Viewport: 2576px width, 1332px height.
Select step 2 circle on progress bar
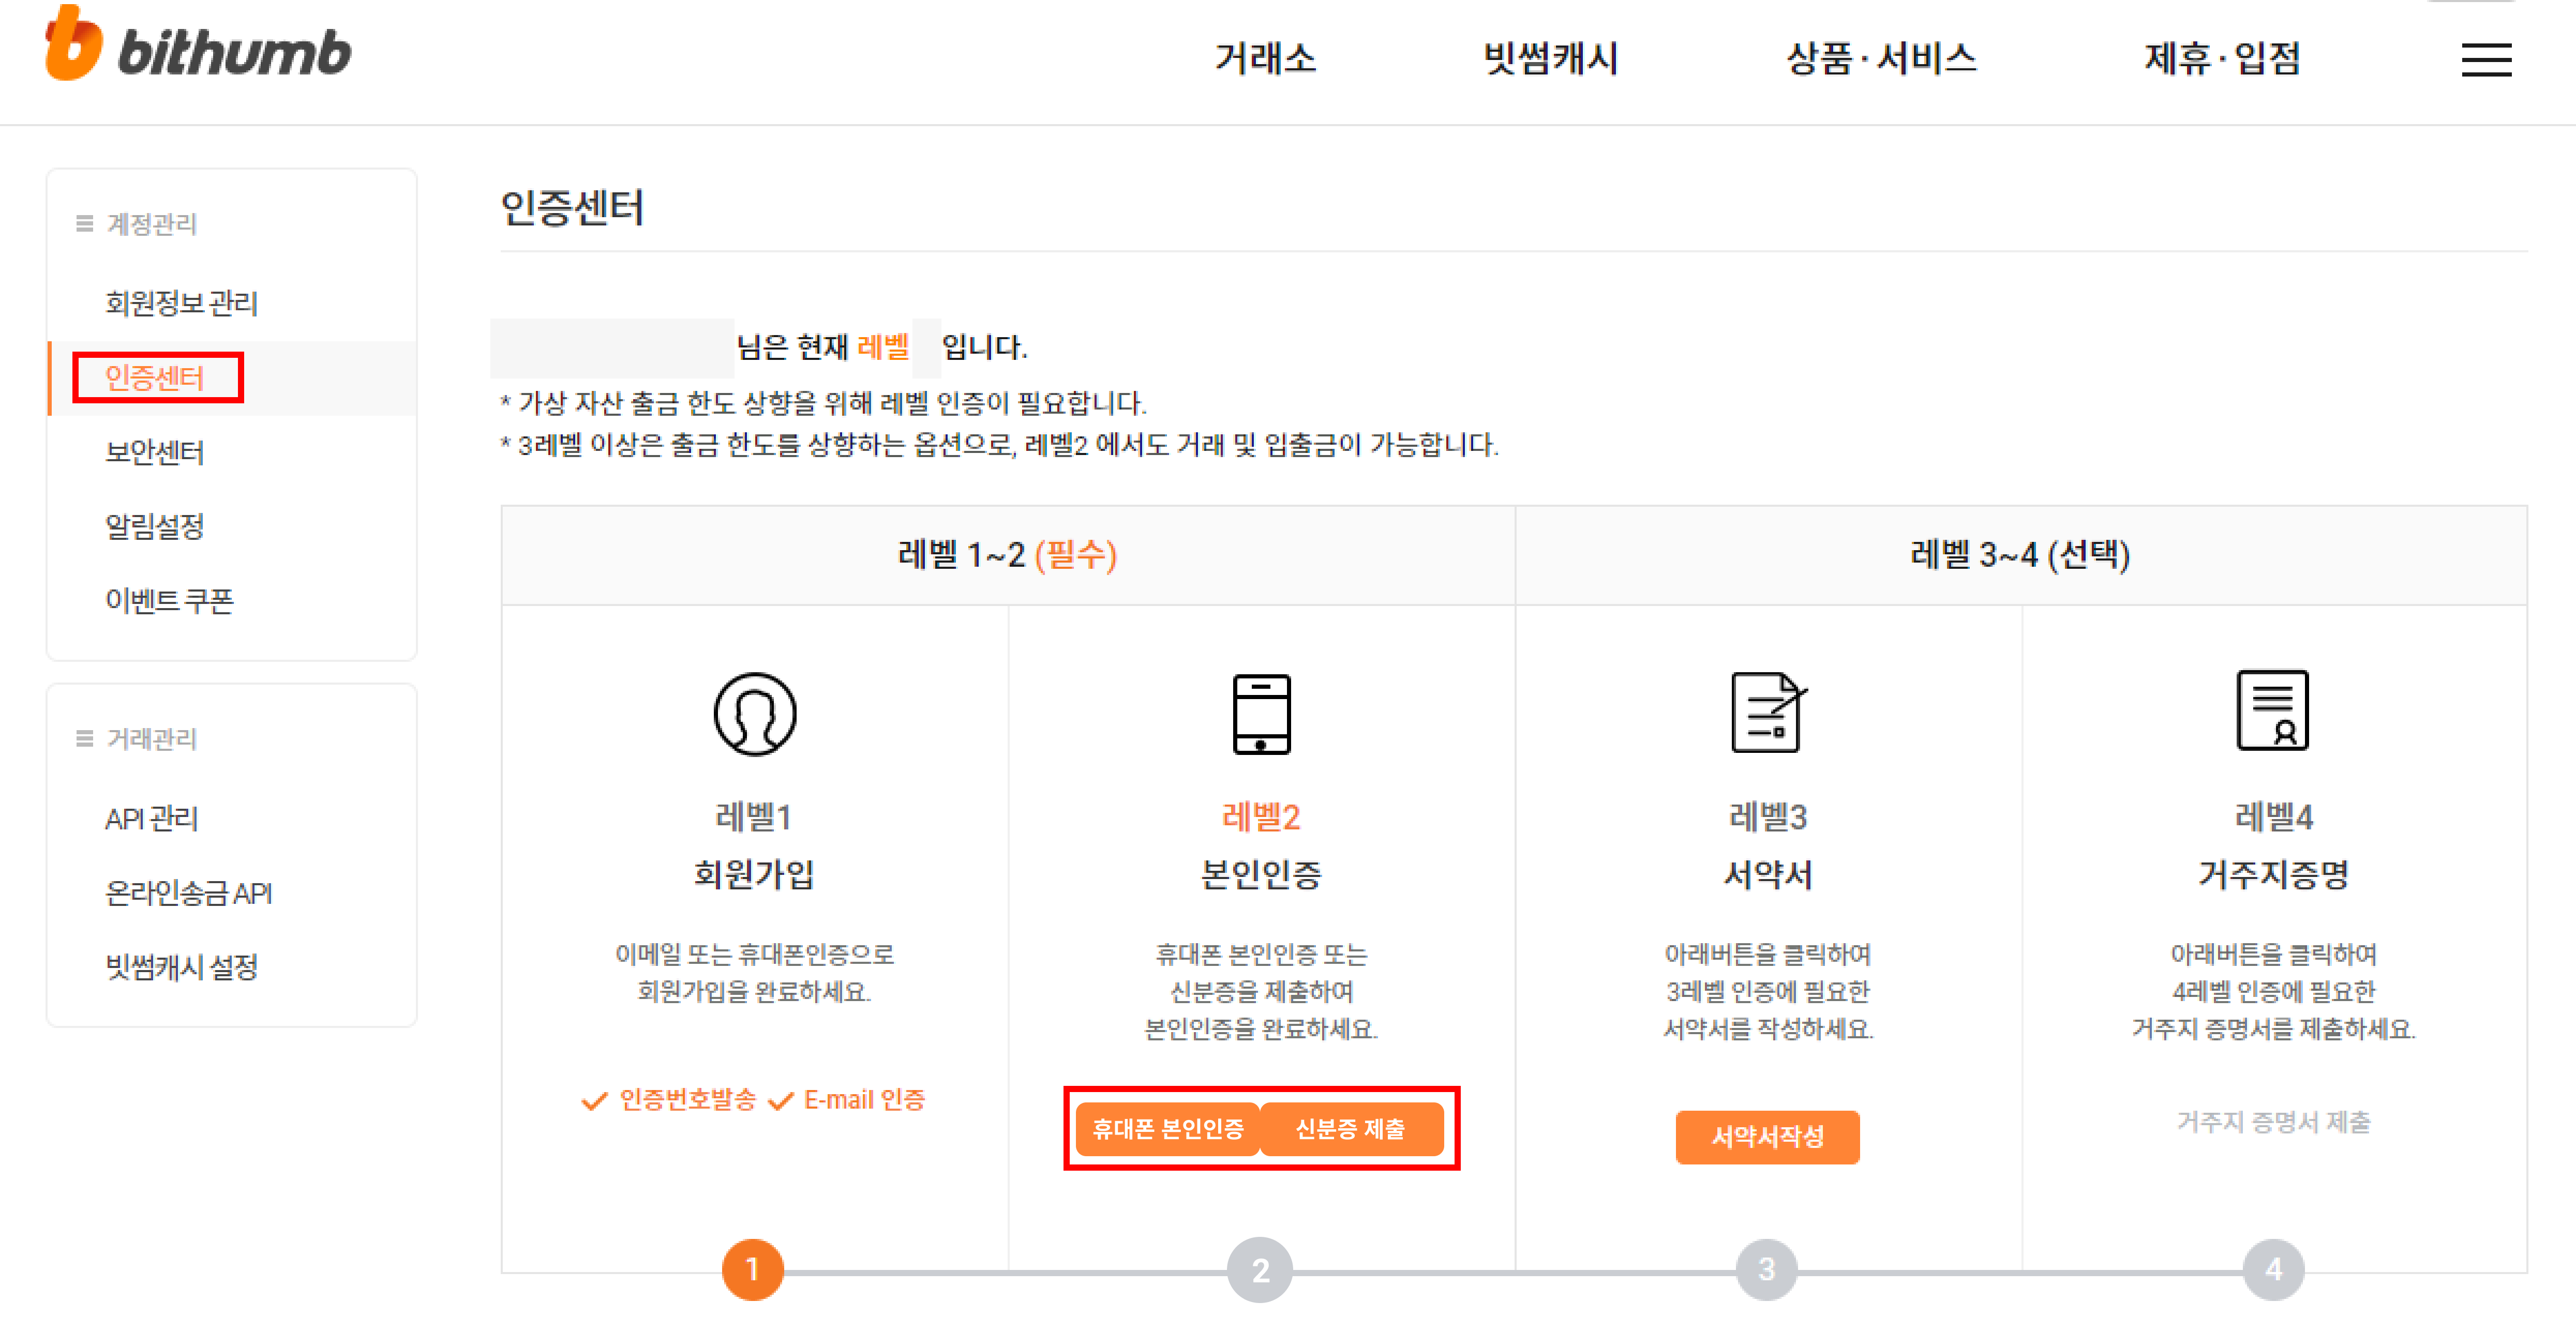[x=1259, y=1269]
